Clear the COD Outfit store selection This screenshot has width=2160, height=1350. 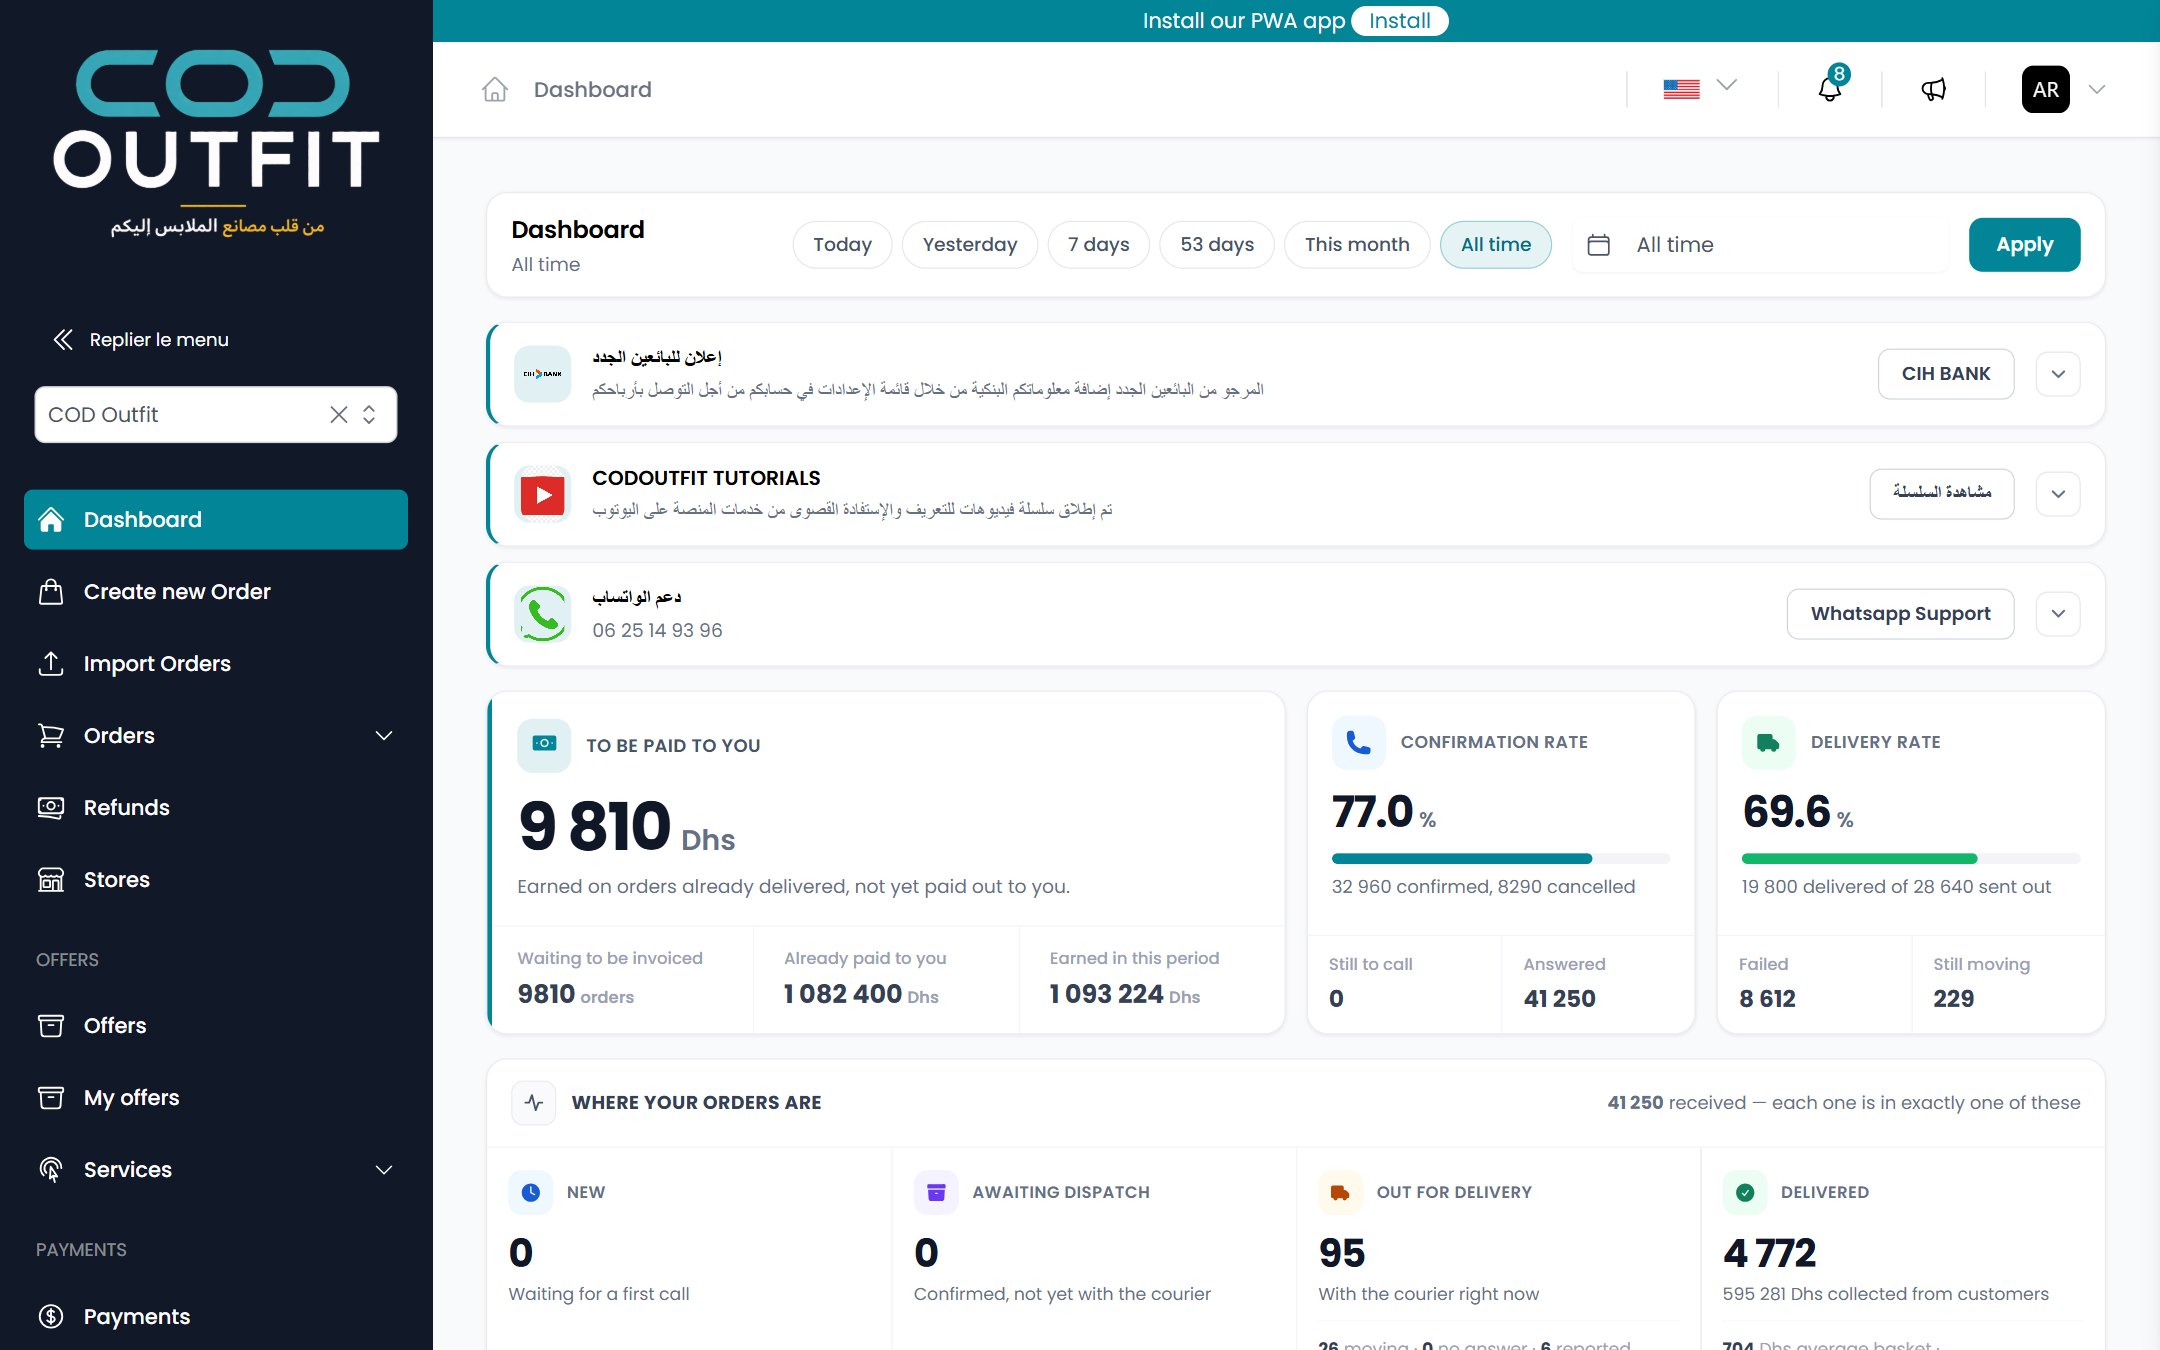339,414
